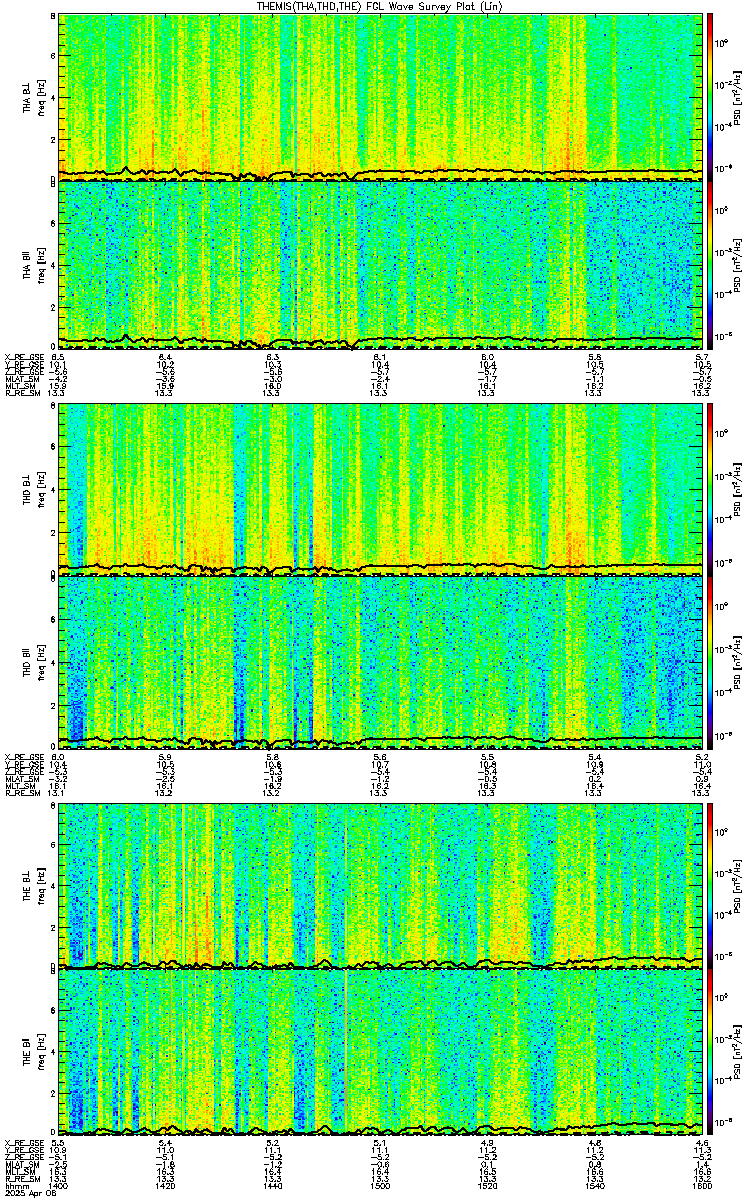
Task: Click the 1500 time tick label
Action: (x=380, y=1188)
